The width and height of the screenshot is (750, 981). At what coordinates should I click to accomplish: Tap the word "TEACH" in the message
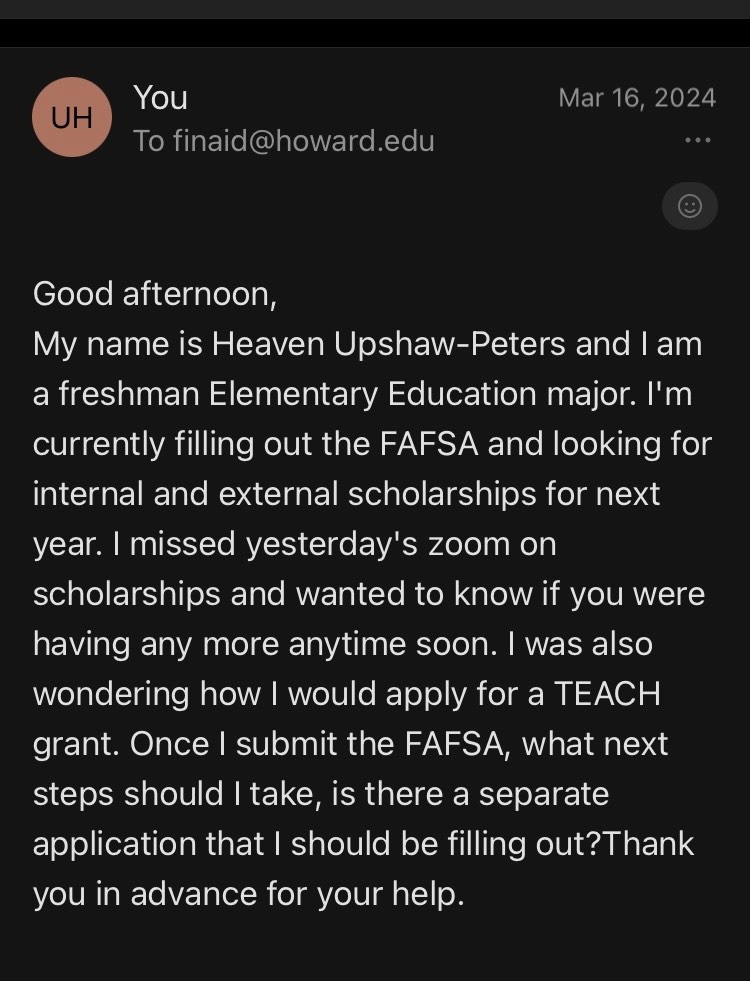(x=607, y=694)
